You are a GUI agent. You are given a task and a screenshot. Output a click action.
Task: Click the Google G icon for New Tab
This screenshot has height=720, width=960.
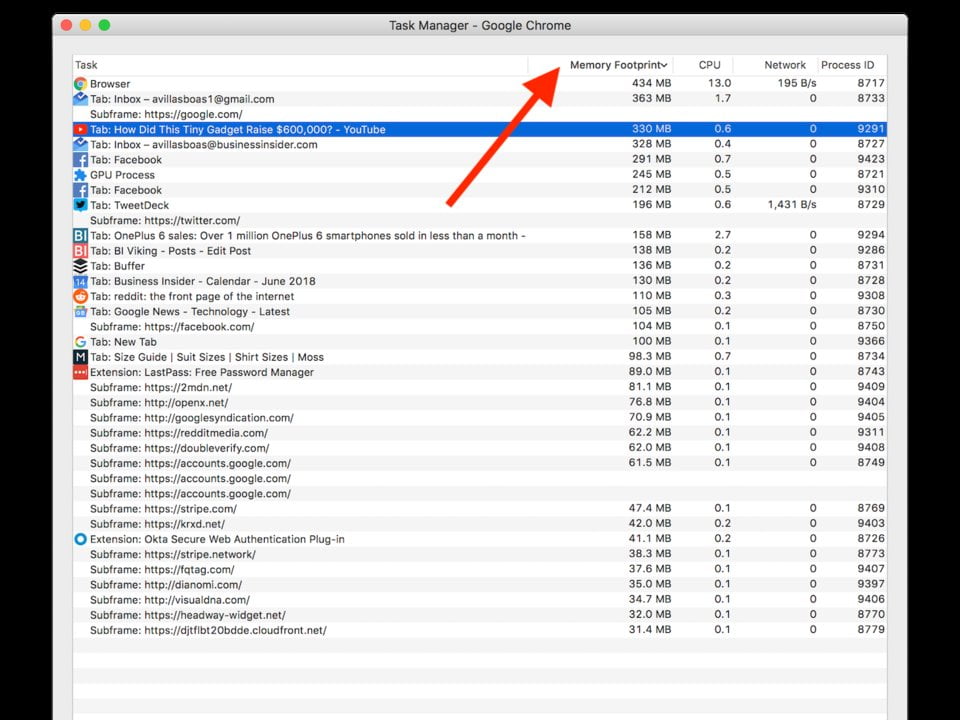(80, 342)
